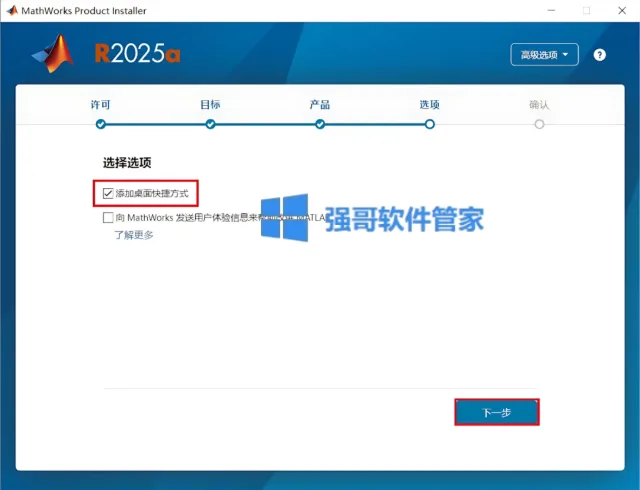640x490 pixels.
Task: Minimize the installer window
Action: click(x=551, y=11)
